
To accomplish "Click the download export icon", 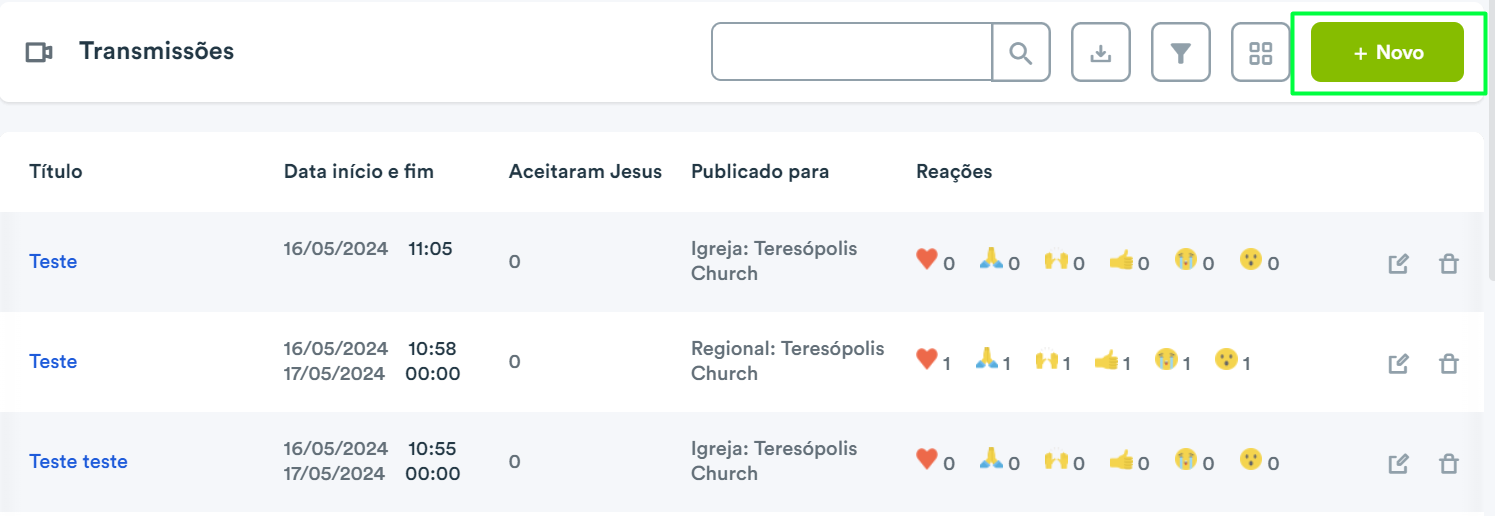I will [x=1101, y=52].
